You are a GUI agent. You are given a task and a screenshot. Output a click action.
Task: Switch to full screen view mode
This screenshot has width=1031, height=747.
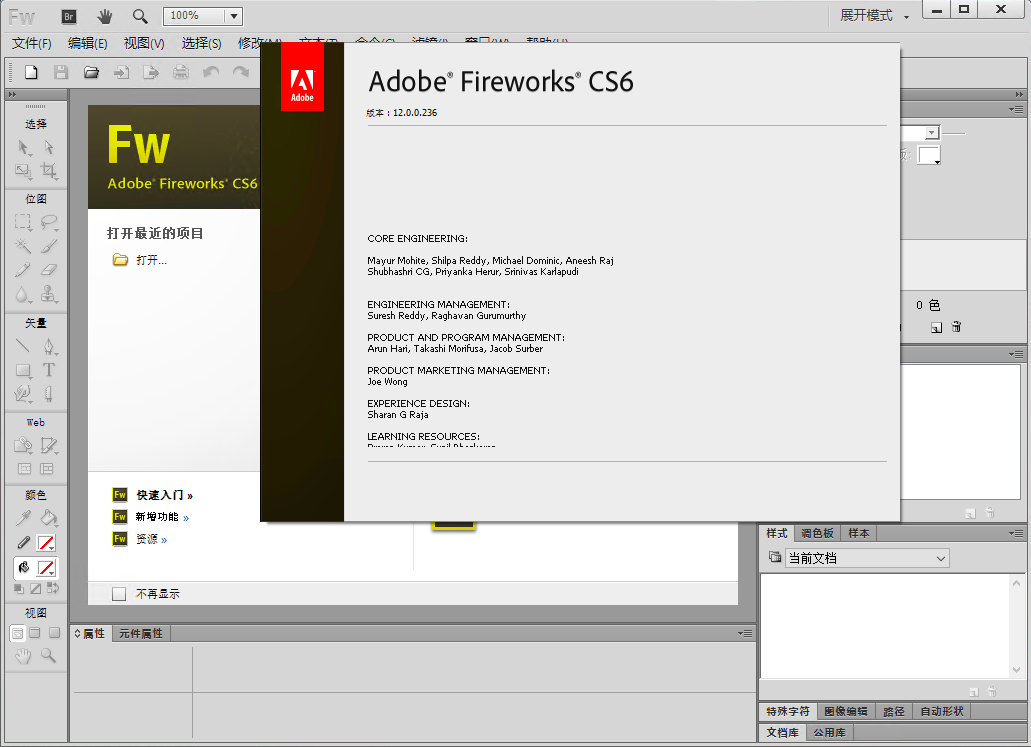tap(54, 633)
